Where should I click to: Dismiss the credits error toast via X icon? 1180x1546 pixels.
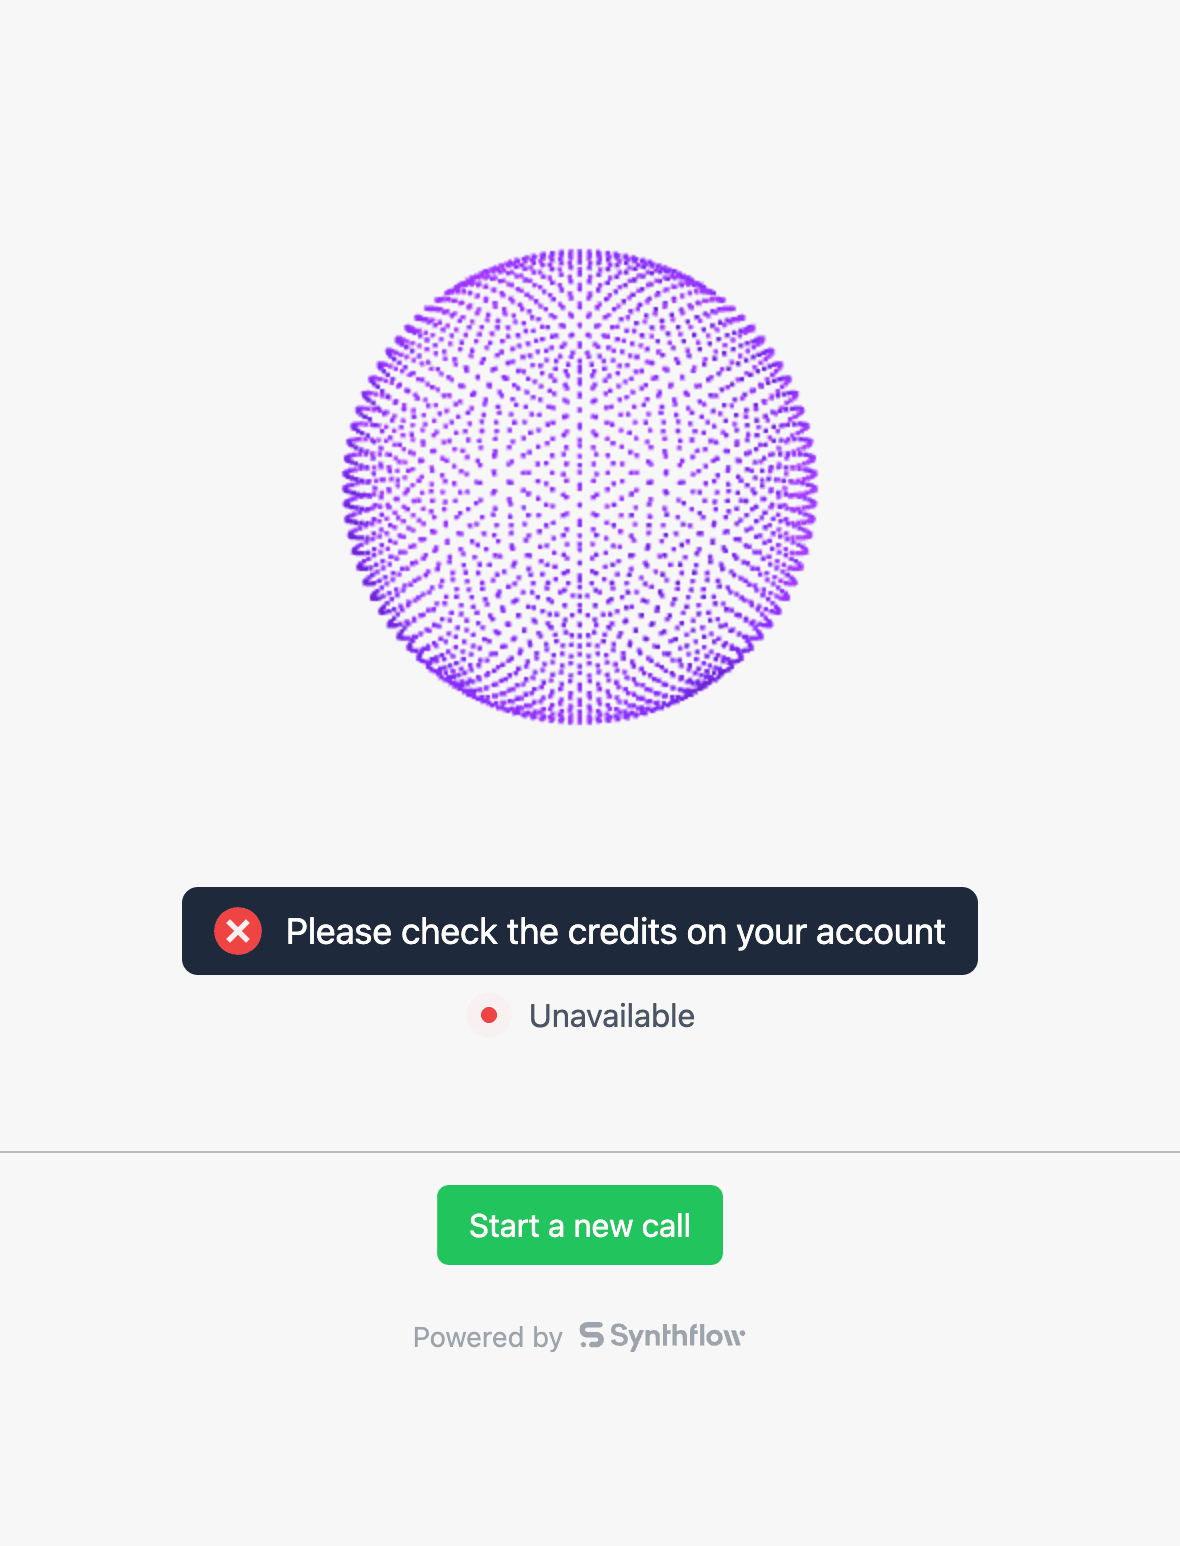(238, 931)
